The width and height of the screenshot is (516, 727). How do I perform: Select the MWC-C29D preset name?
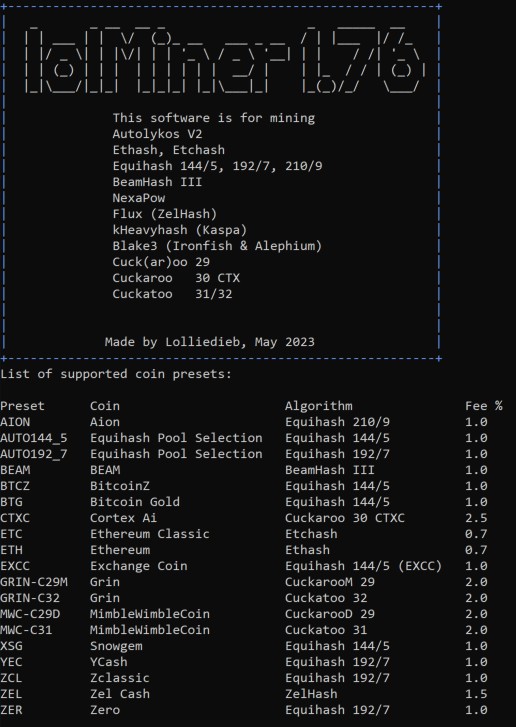click(30, 614)
